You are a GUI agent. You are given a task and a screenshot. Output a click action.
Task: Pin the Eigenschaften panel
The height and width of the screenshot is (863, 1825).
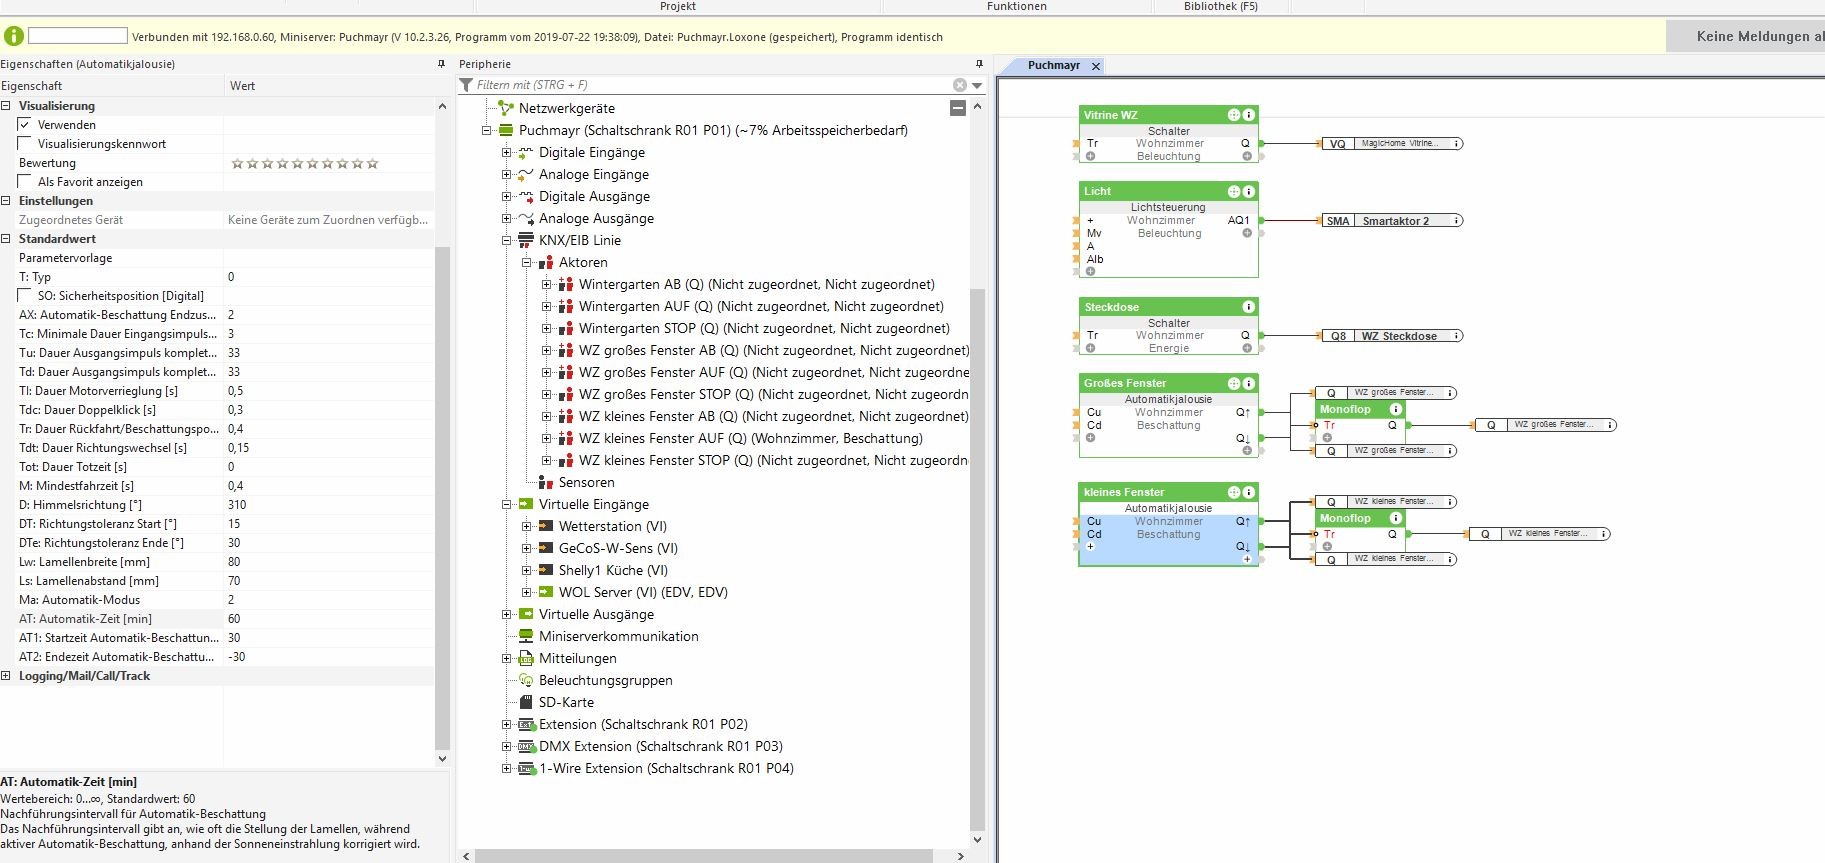click(x=441, y=64)
